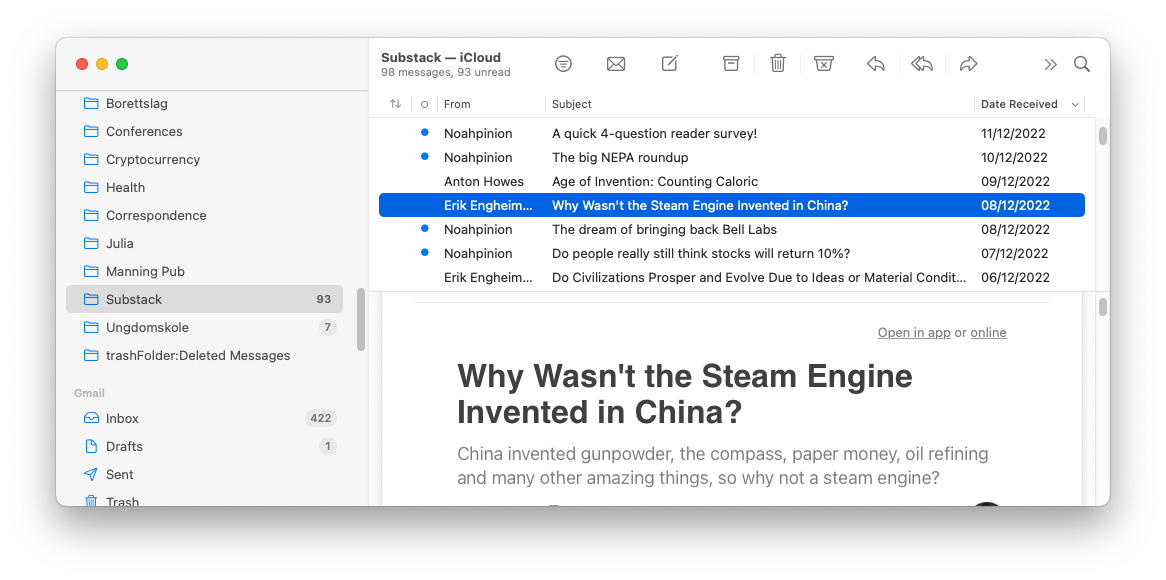This screenshot has height=580, width=1166.
Task: Toggle the message filter icon
Action: click(564, 64)
